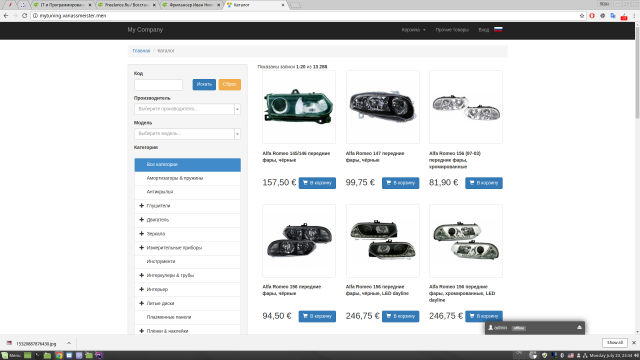Expand the Измерительные приборы category
This screenshot has width=640, height=360.
point(141,247)
